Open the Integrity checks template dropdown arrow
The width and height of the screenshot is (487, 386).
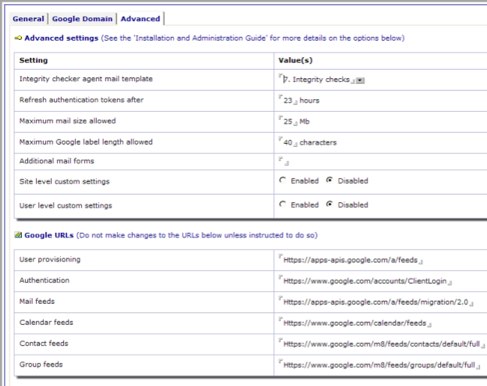coord(360,80)
